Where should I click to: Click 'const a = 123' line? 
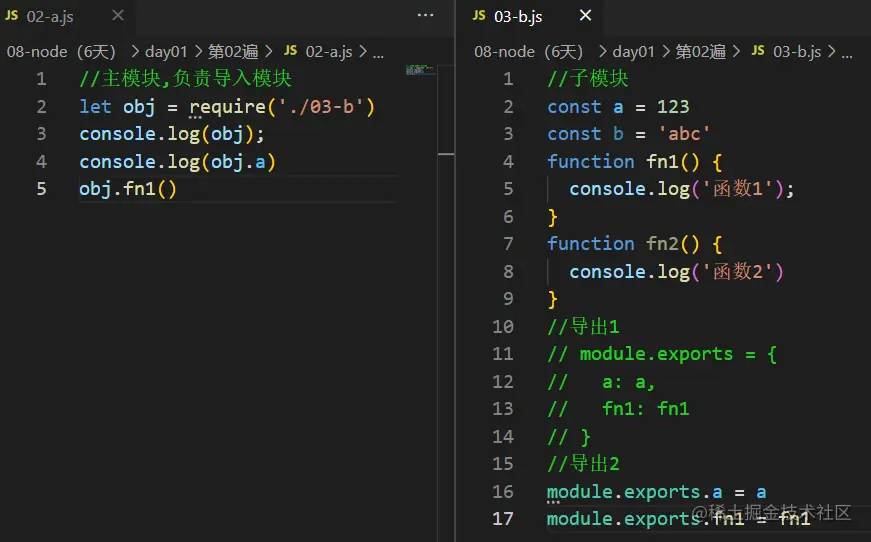tap(618, 107)
